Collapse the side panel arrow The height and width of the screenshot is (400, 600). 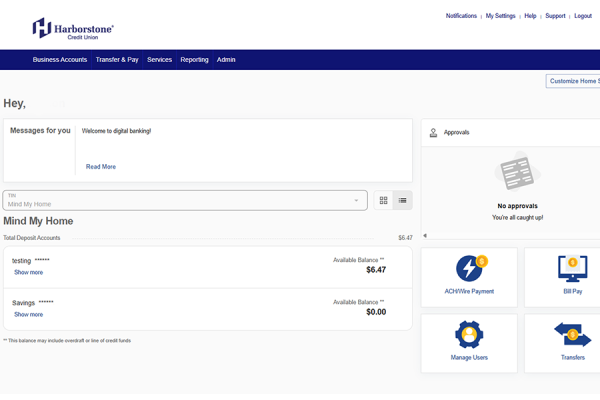(425, 236)
